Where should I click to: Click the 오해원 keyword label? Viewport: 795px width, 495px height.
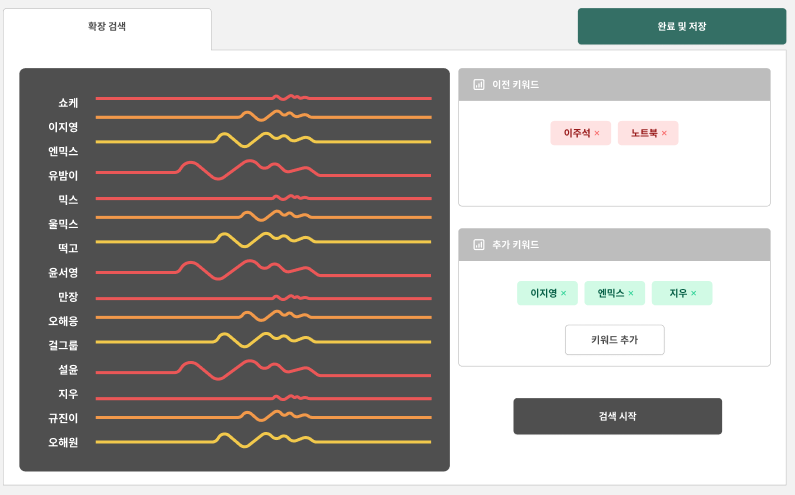click(x=63, y=442)
